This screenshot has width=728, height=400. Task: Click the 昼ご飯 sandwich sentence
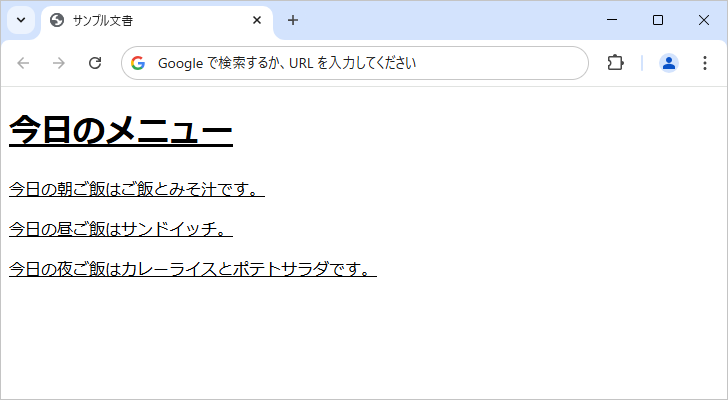coord(120,229)
